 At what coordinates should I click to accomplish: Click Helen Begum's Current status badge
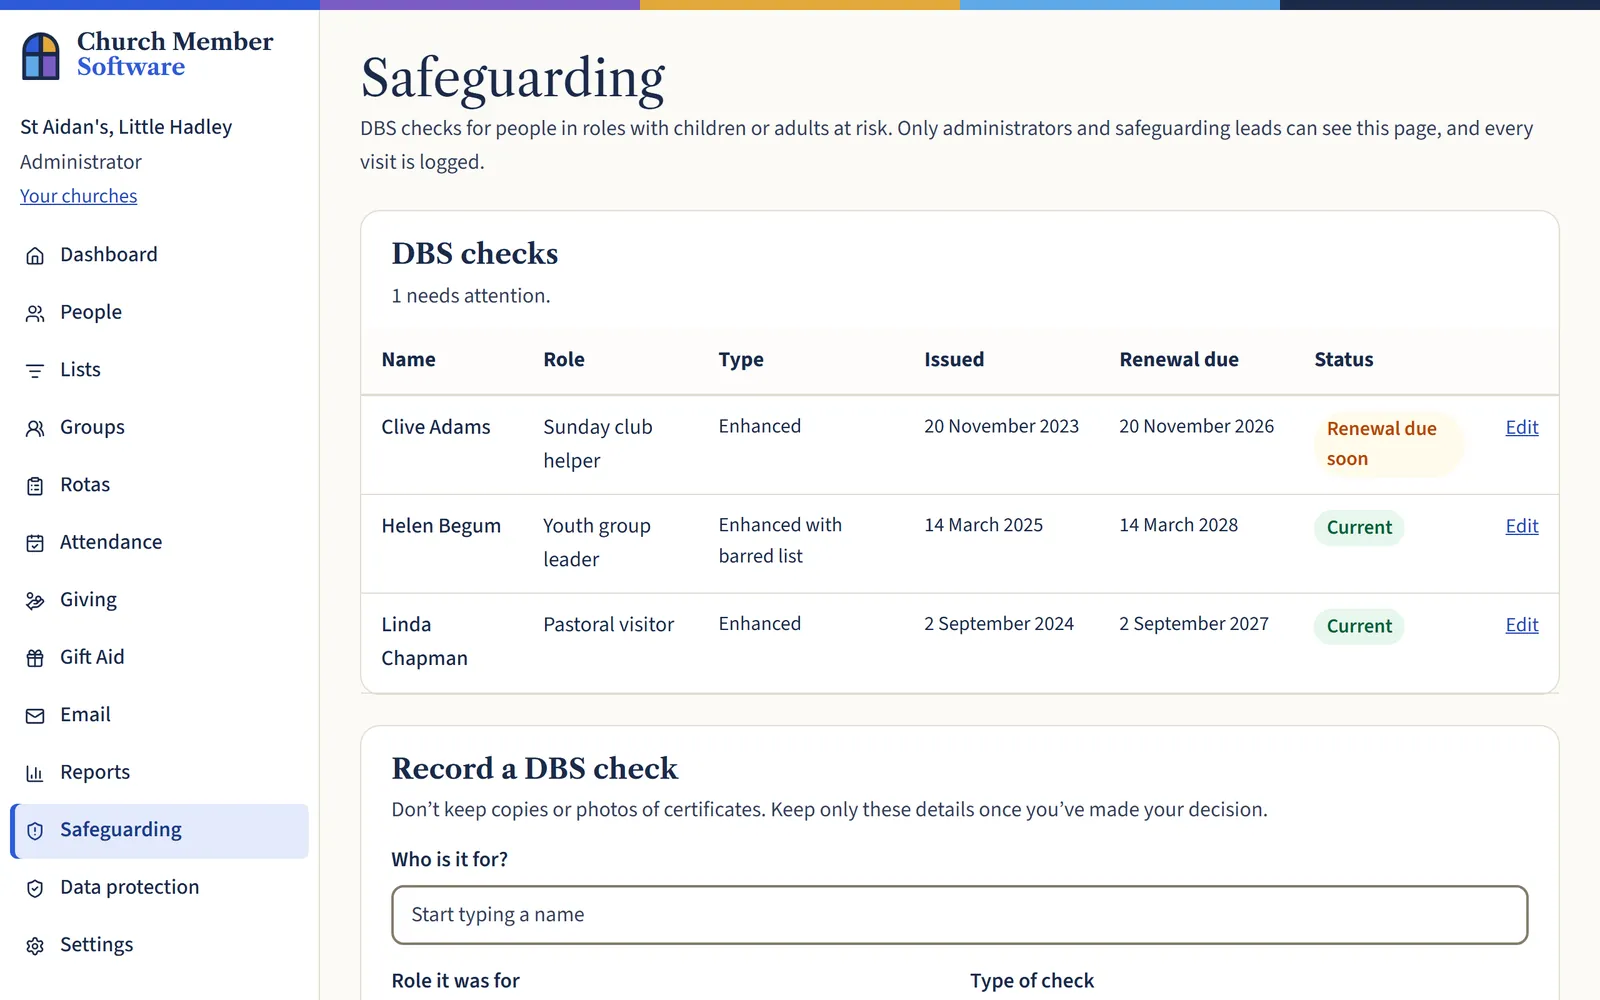click(1359, 527)
